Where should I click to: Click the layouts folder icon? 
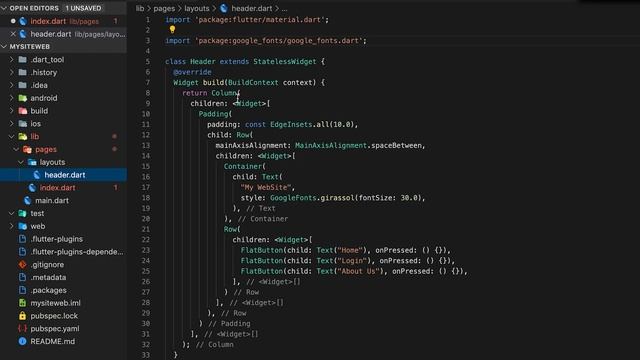point(32,162)
